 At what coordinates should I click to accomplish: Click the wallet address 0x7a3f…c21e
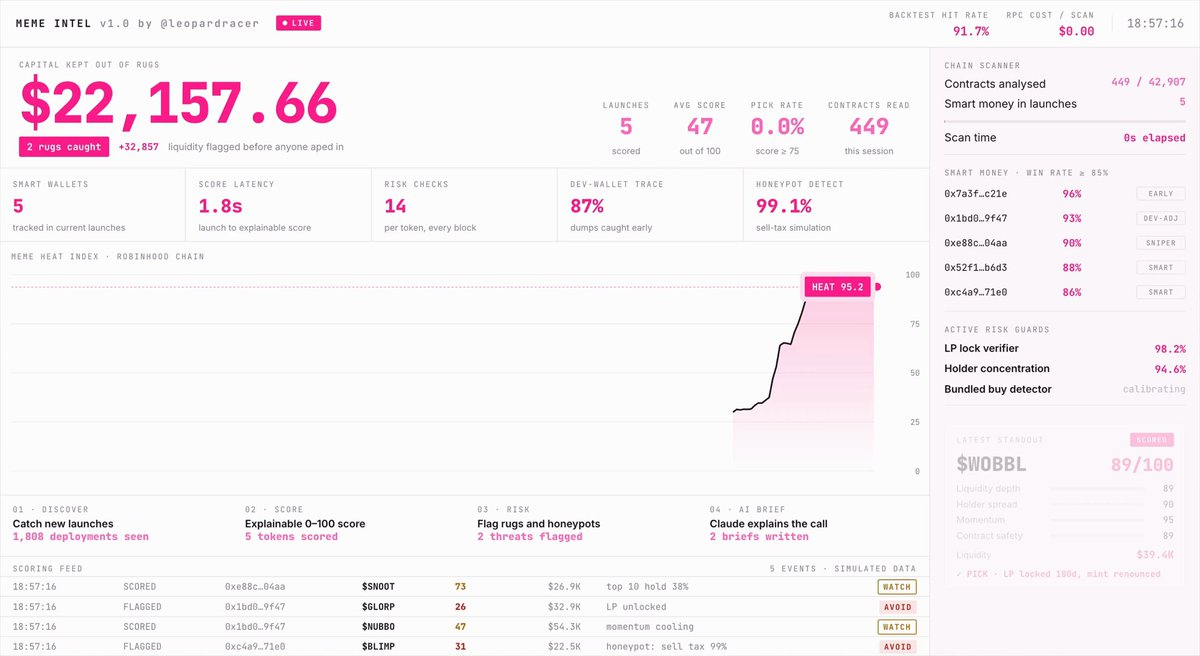coord(978,194)
